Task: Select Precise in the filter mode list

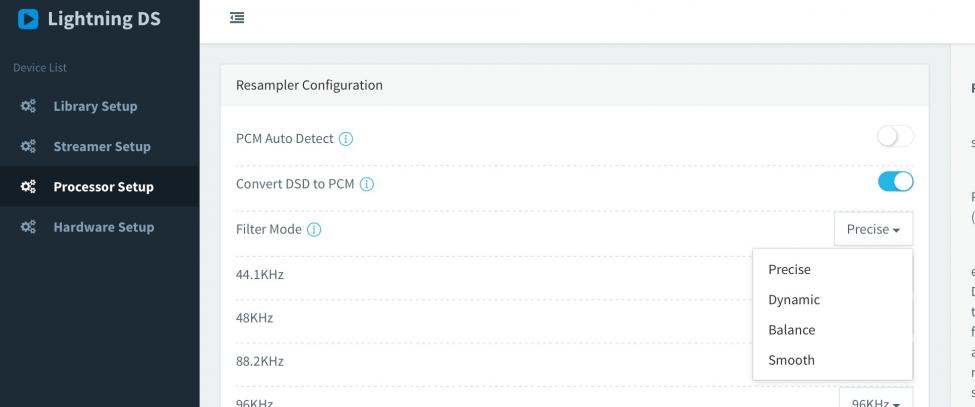Action: tap(790, 269)
